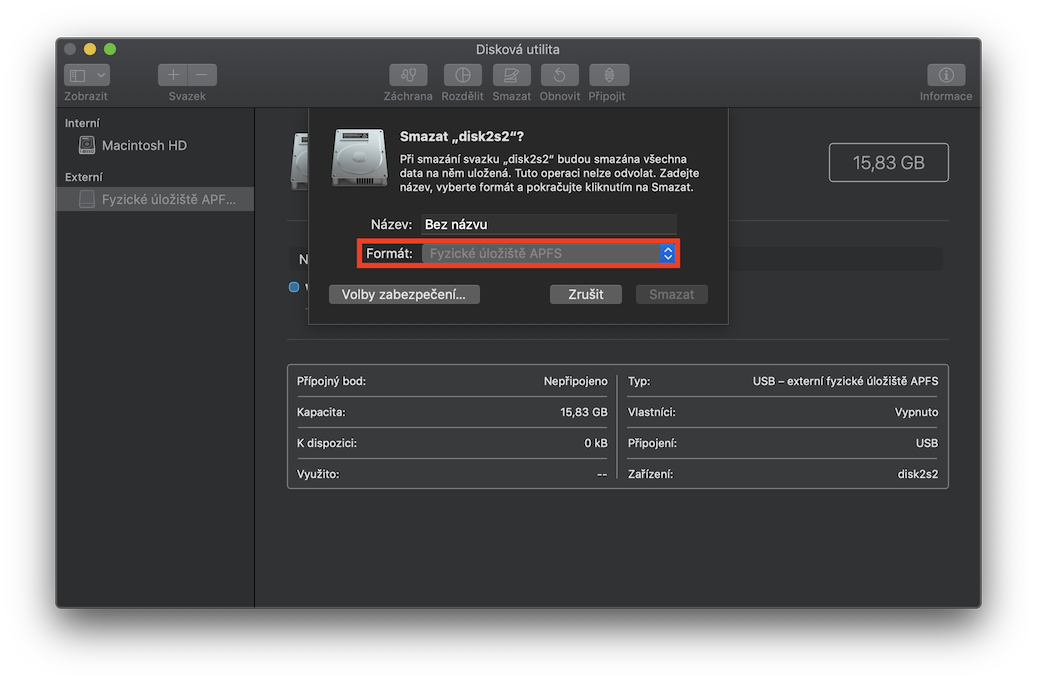Click the K dispozici value 0 kB
Screen dimensions: 1037x682
click(x=595, y=443)
